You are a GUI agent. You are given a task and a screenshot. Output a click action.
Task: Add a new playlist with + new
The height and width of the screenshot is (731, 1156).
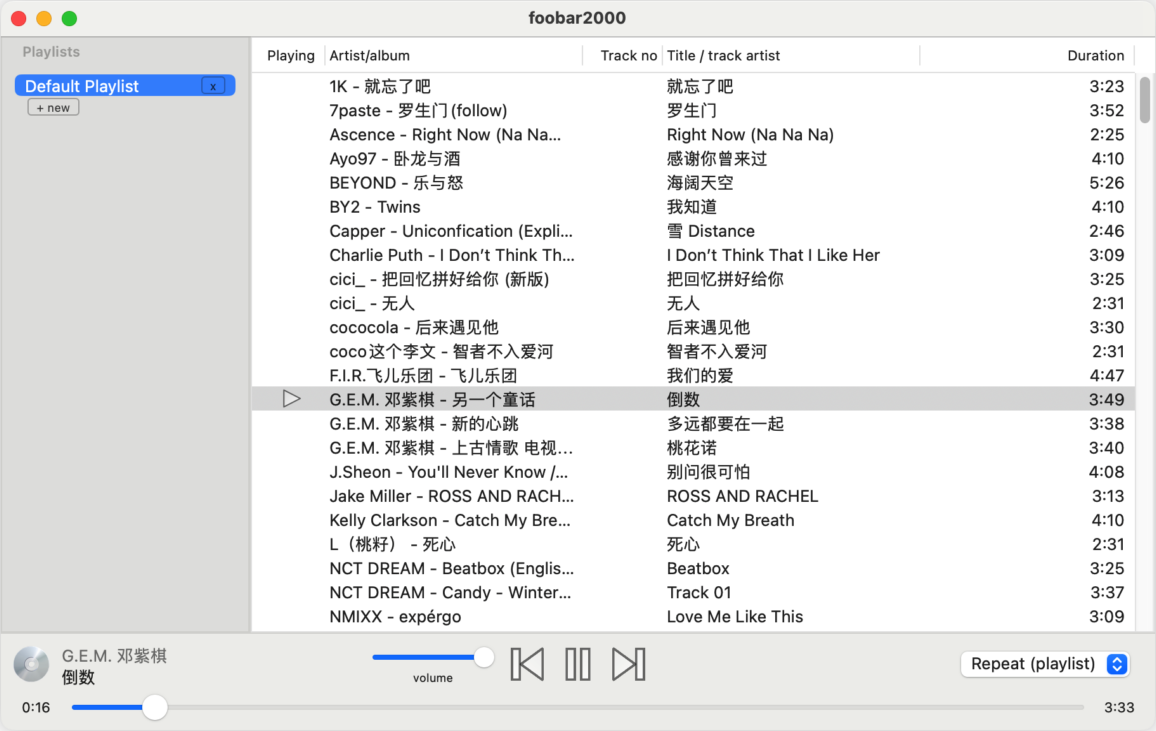point(53,108)
